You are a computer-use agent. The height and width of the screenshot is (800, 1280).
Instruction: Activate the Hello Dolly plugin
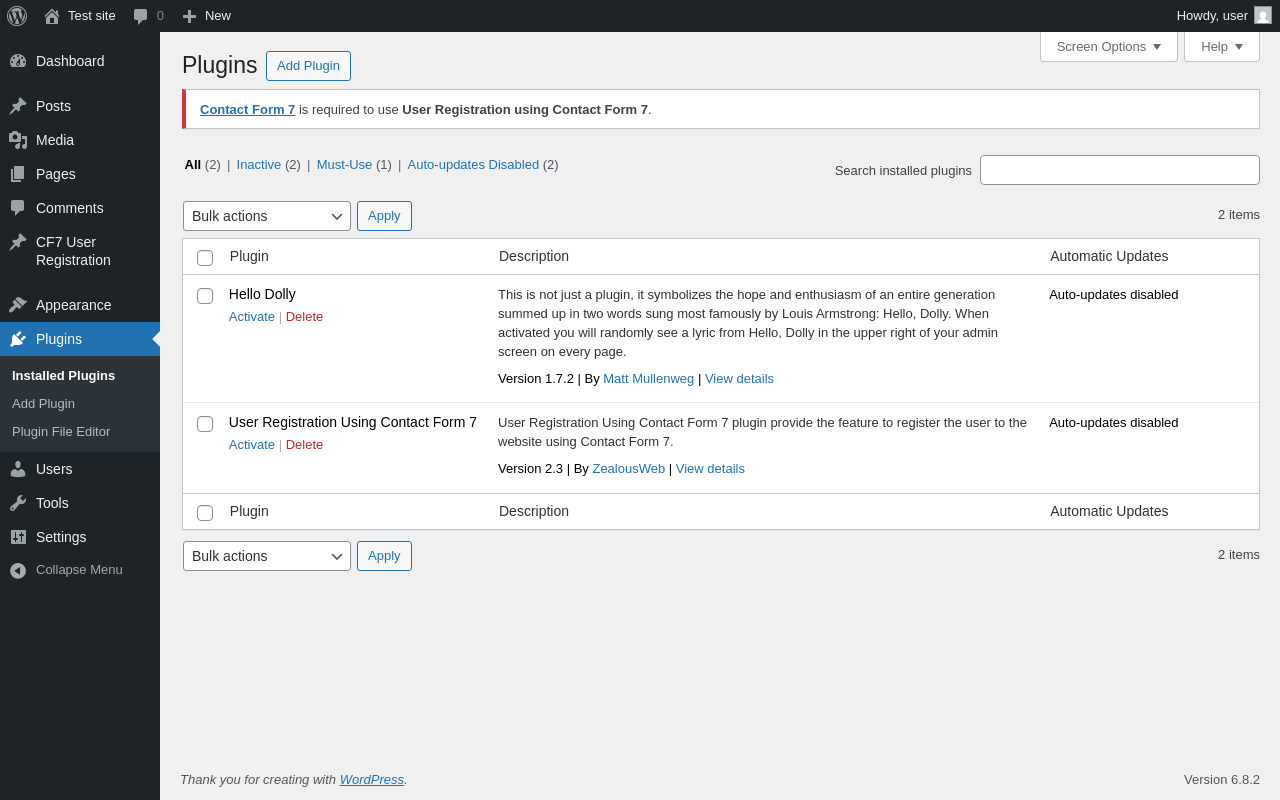click(251, 317)
